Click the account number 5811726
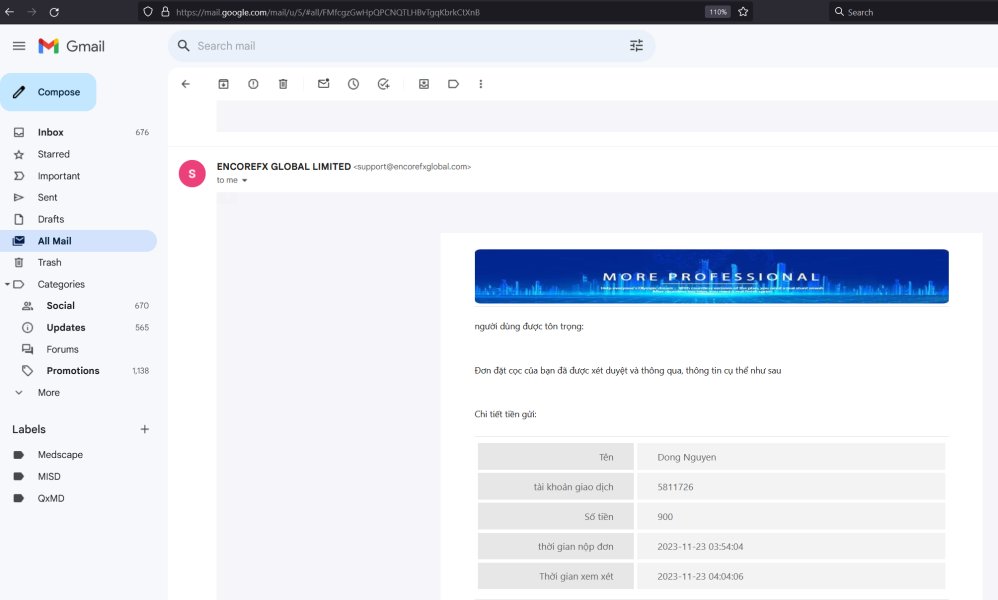Viewport: 998px width, 600px height. pos(675,487)
